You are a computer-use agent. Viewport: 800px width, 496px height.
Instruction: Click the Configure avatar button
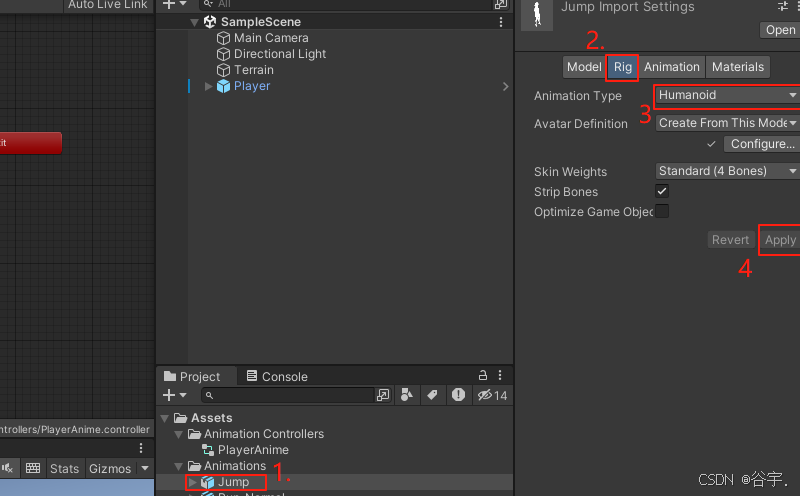coord(762,144)
